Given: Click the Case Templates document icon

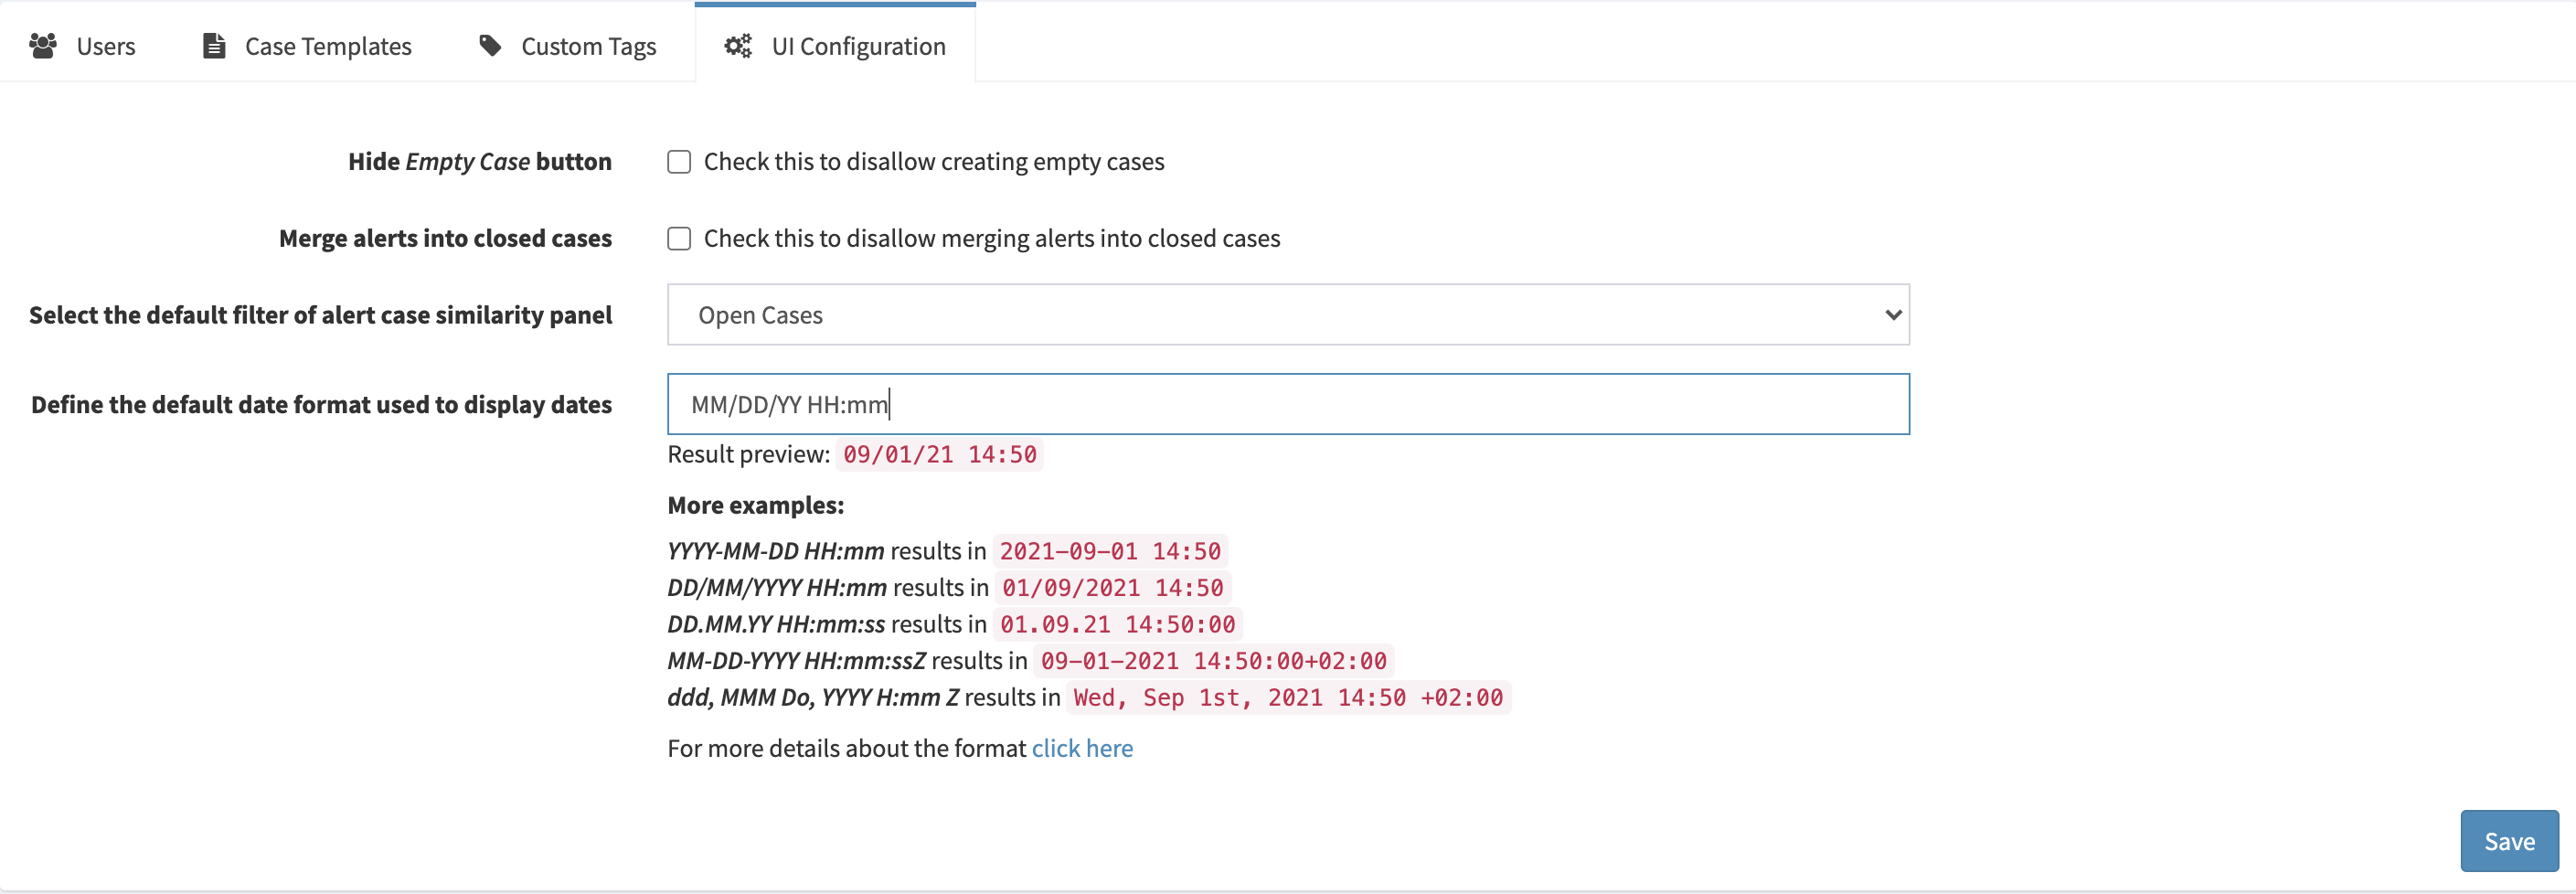Looking at the screenshot, I should (214, 46).
